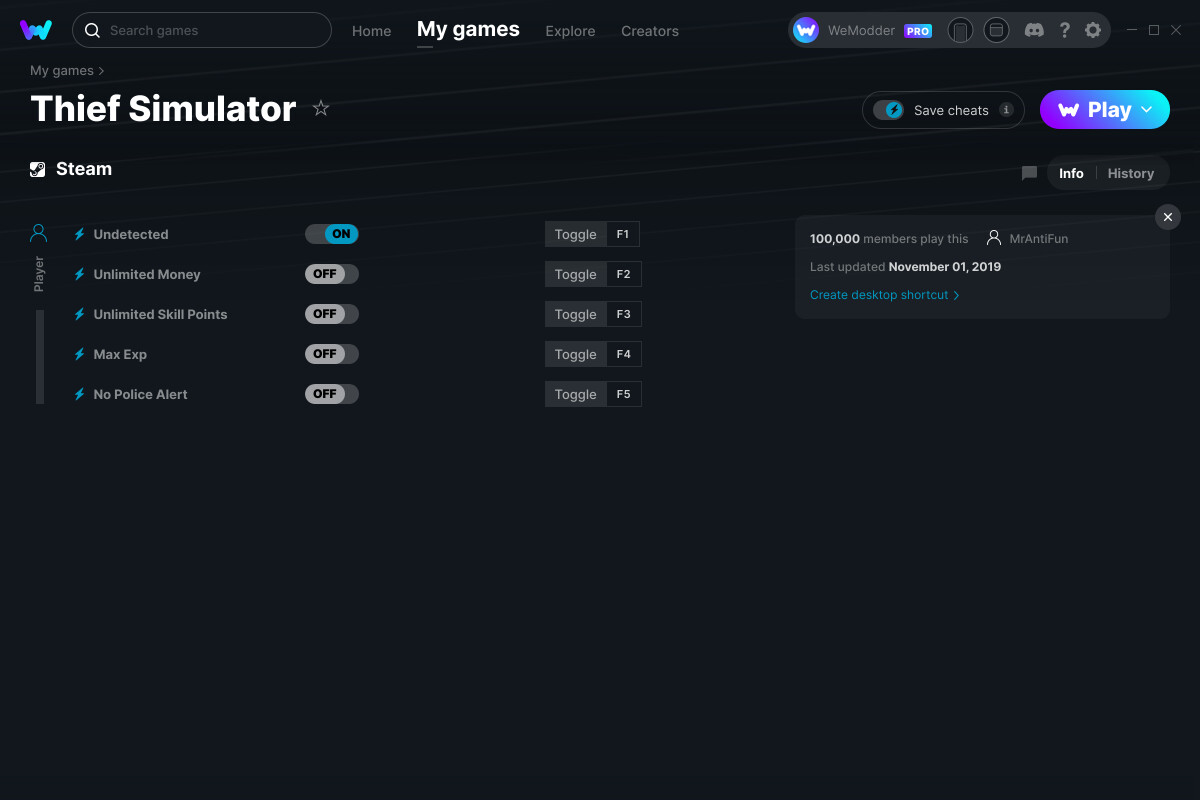This screenshot has height=800, width=1200.
Task: Click the lightning icon beside No Police Alert
Action: tap(80, 394)
